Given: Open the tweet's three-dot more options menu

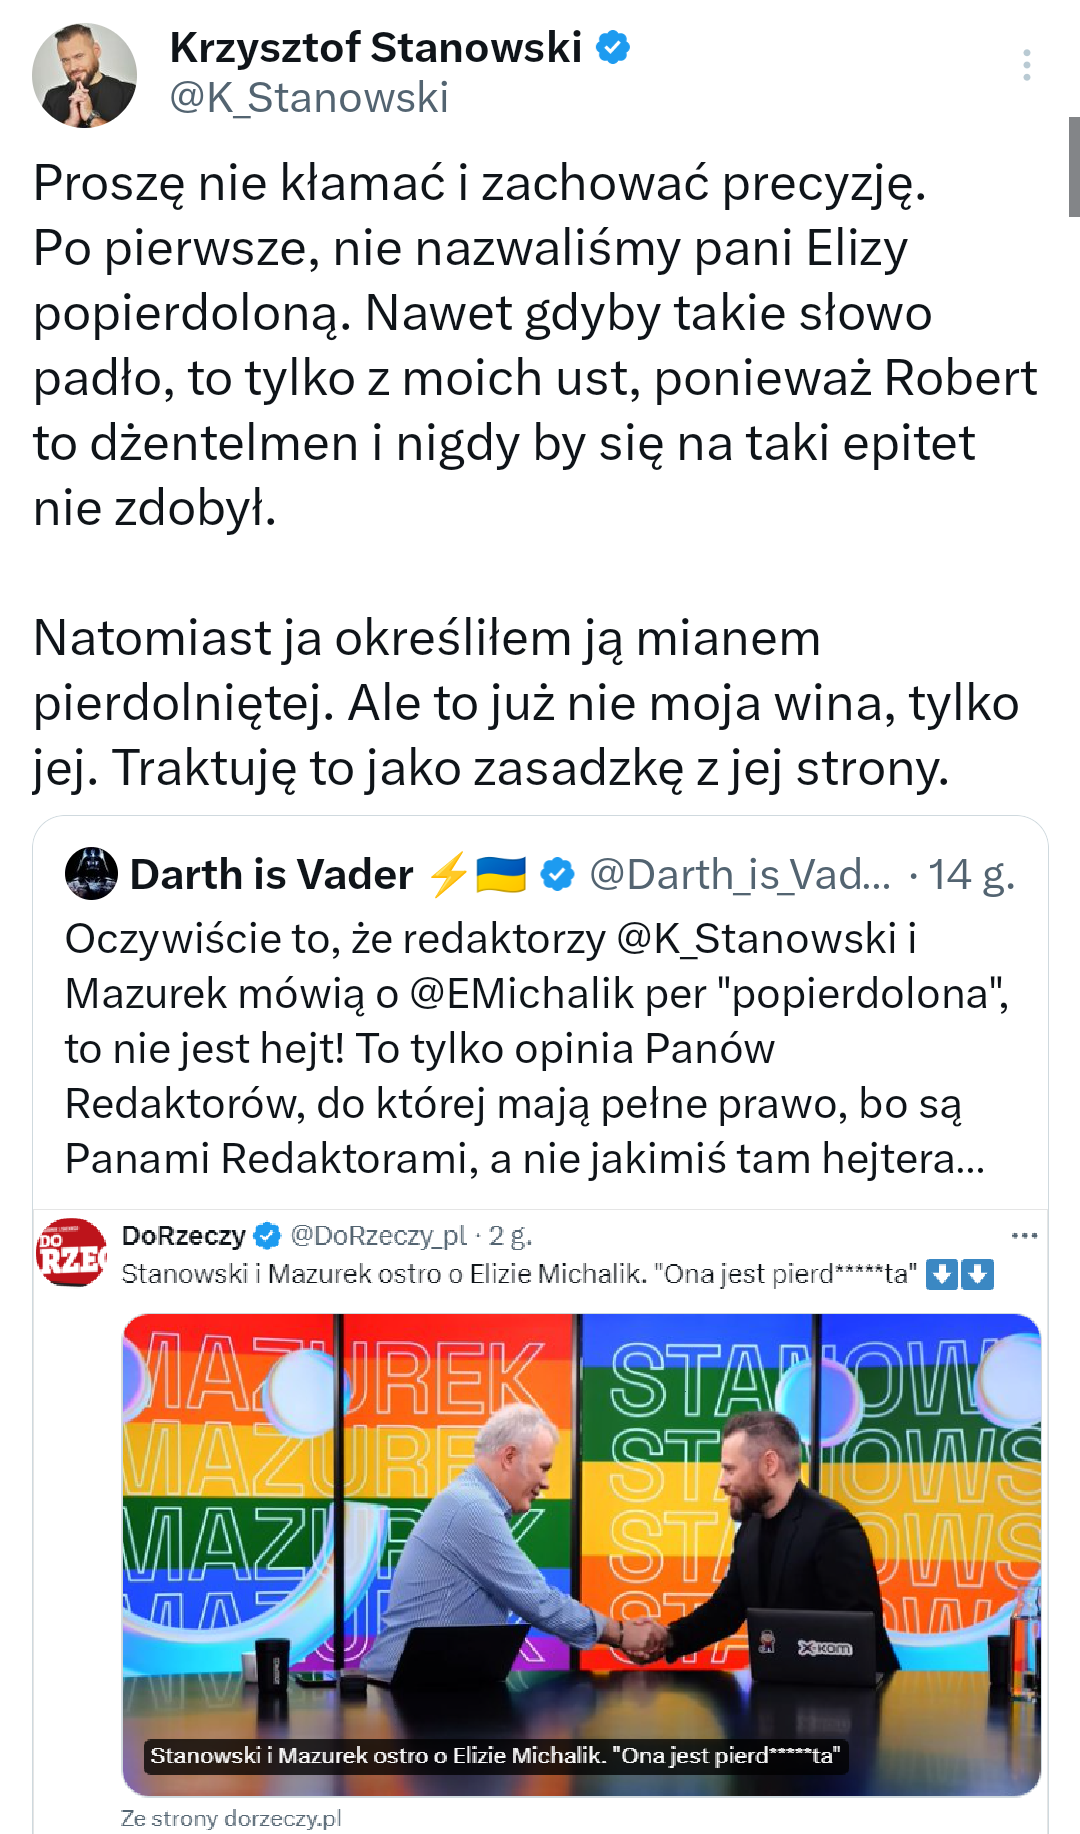Looking at the screenshot, I should point(1026,65).
